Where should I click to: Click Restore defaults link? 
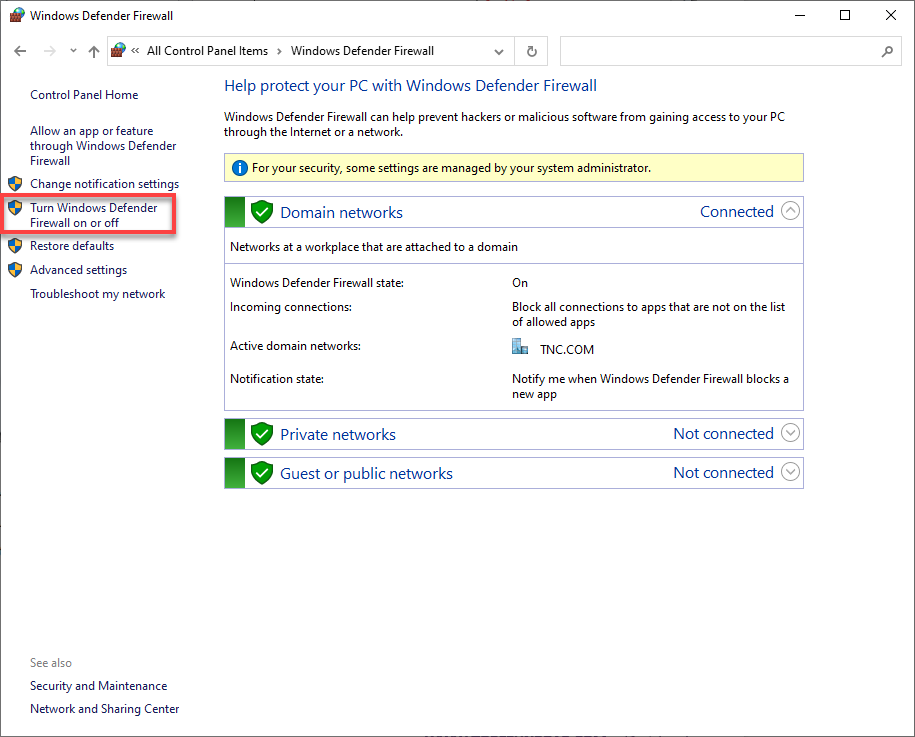[x=72, y=246]
